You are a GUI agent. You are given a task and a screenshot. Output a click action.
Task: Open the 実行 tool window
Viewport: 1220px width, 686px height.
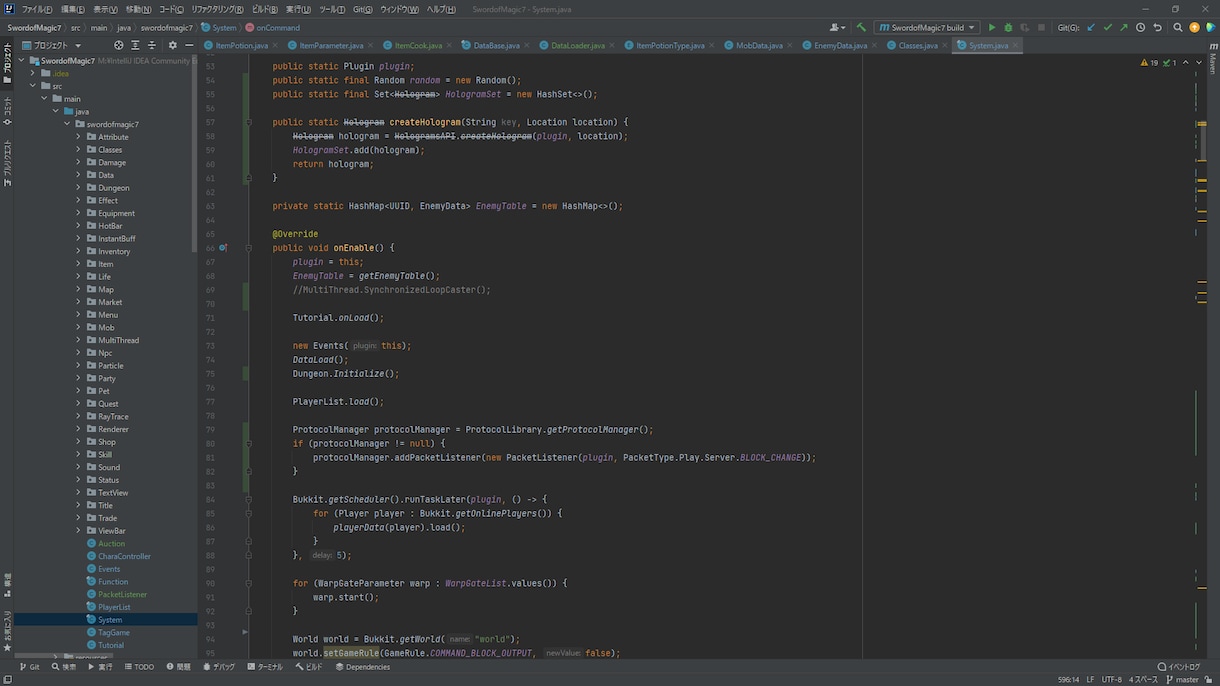coord(100,667)
